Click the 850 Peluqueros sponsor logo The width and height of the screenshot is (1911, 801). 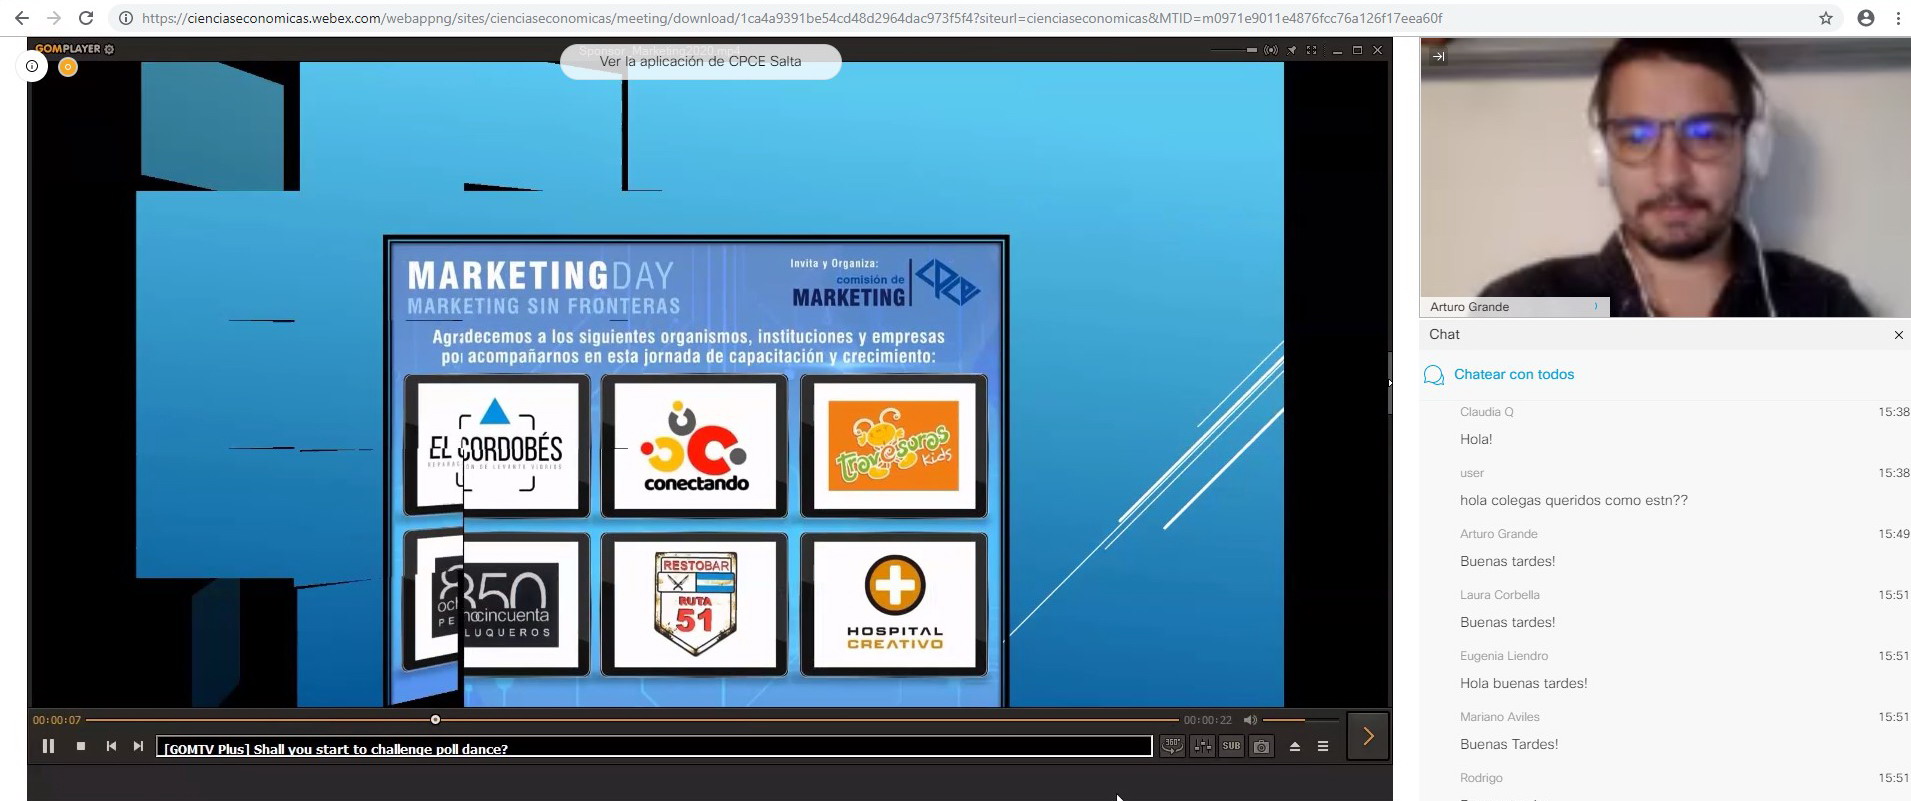[497, 604]
